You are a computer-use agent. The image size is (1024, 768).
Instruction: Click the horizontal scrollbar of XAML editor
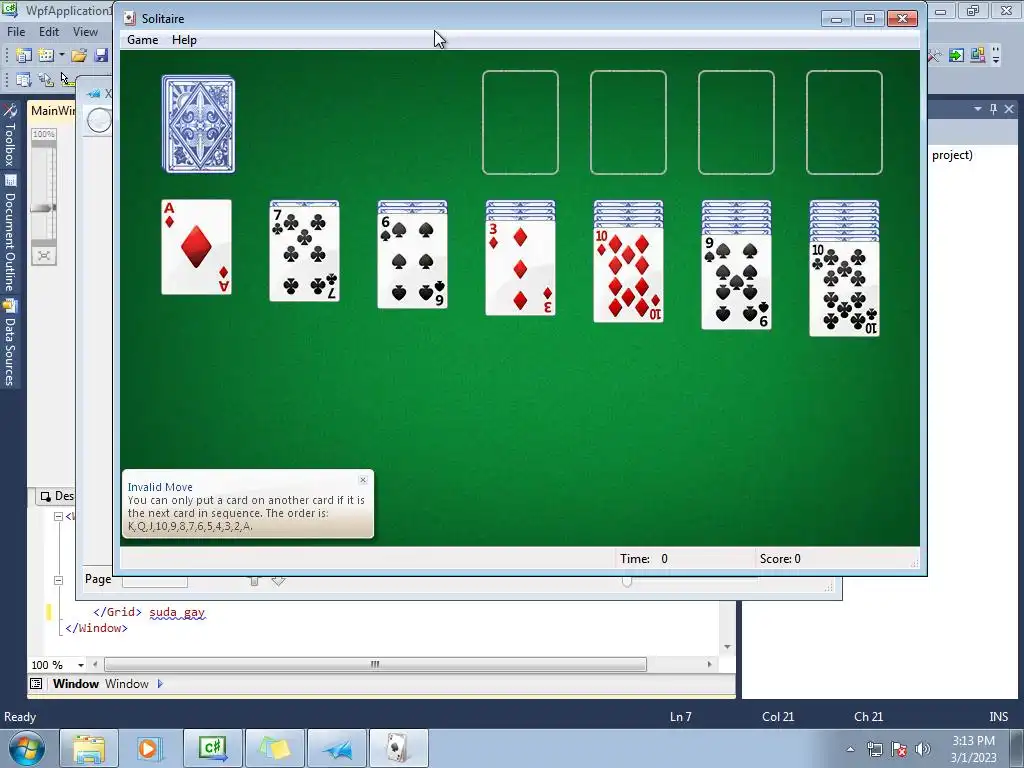(x=376, y=664)
